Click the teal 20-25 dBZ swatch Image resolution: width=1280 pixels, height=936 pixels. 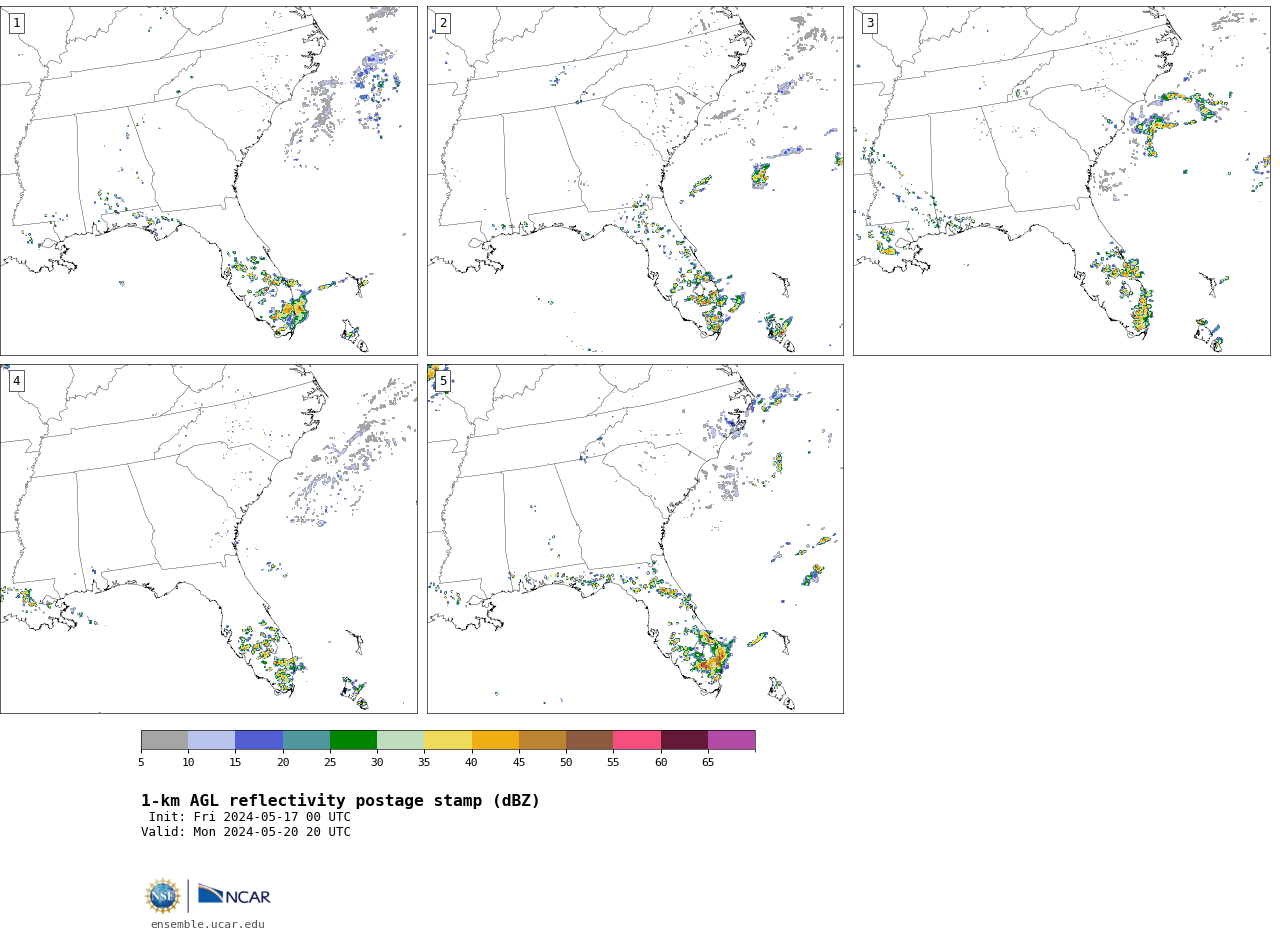(x=306, y=740)
